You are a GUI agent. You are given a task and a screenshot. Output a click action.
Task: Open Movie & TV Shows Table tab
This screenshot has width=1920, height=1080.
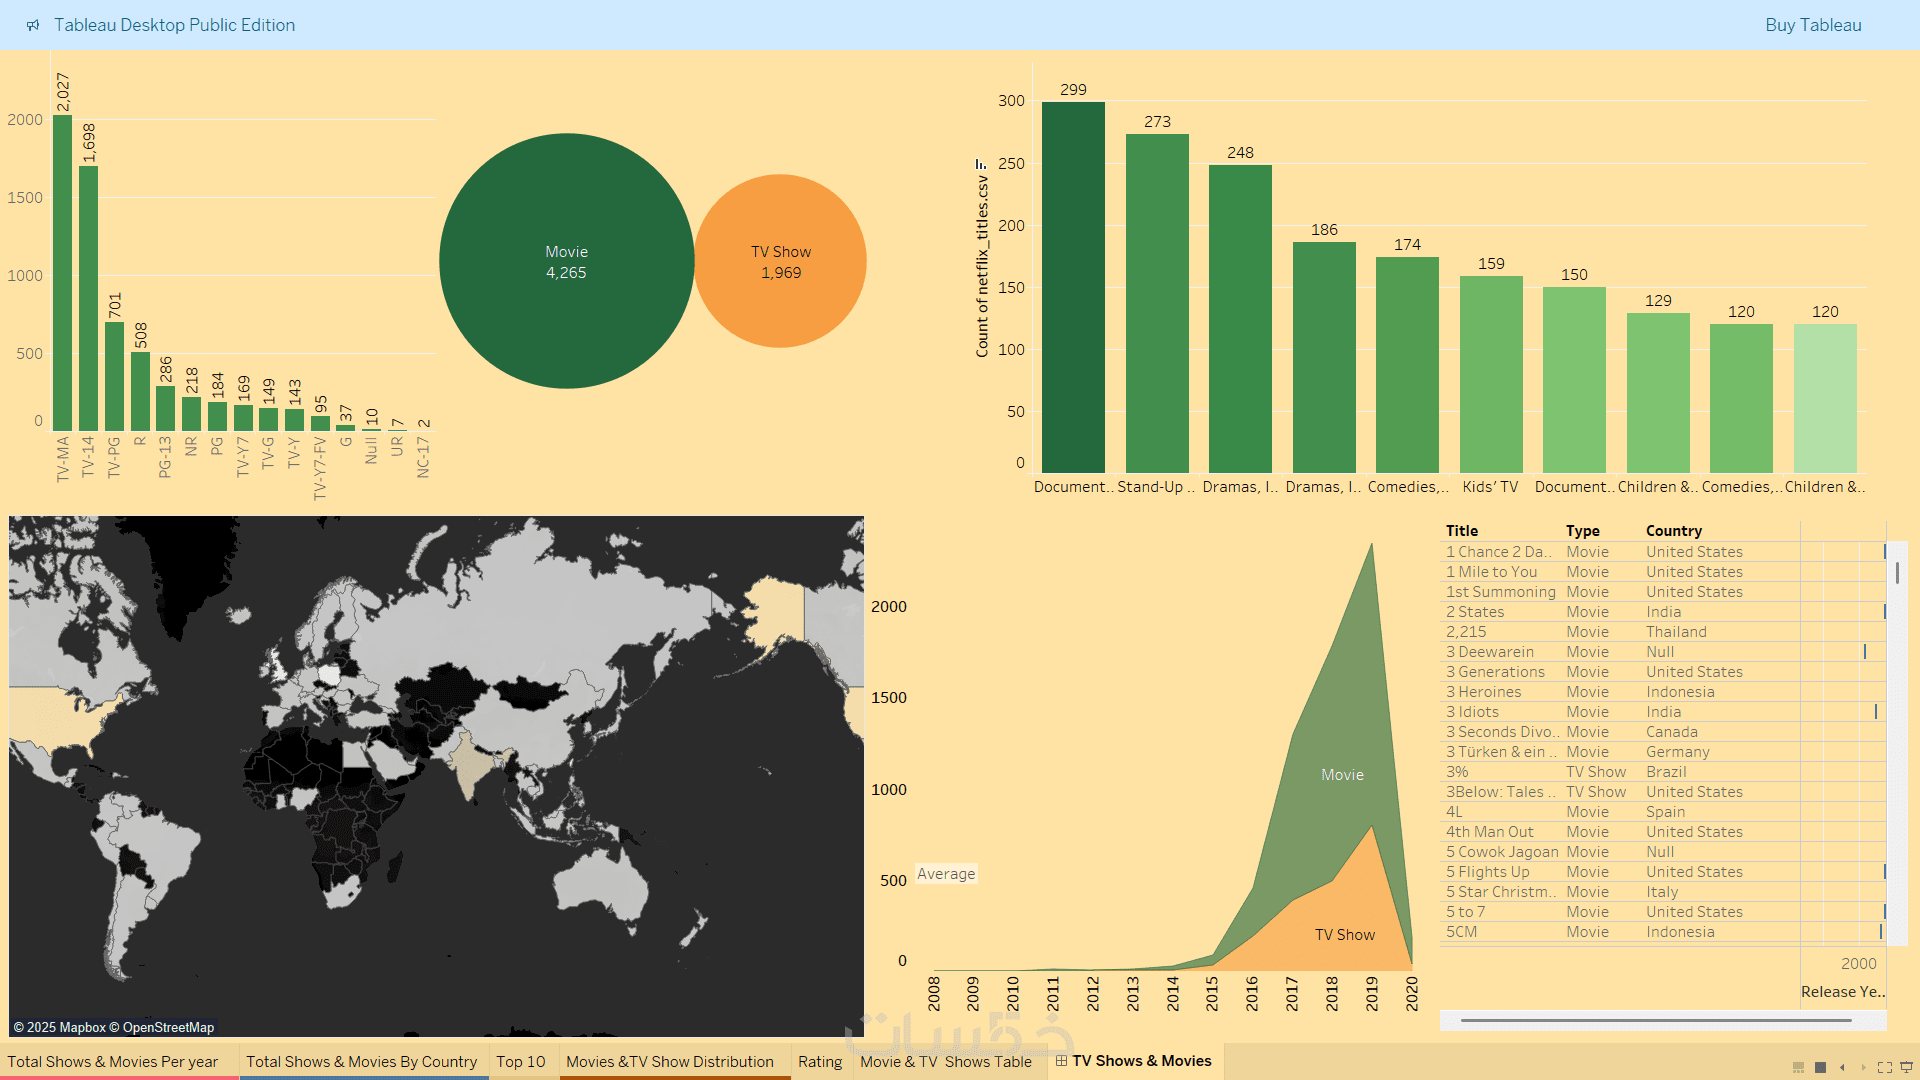pyautogui.click(x=945, y=1061)
